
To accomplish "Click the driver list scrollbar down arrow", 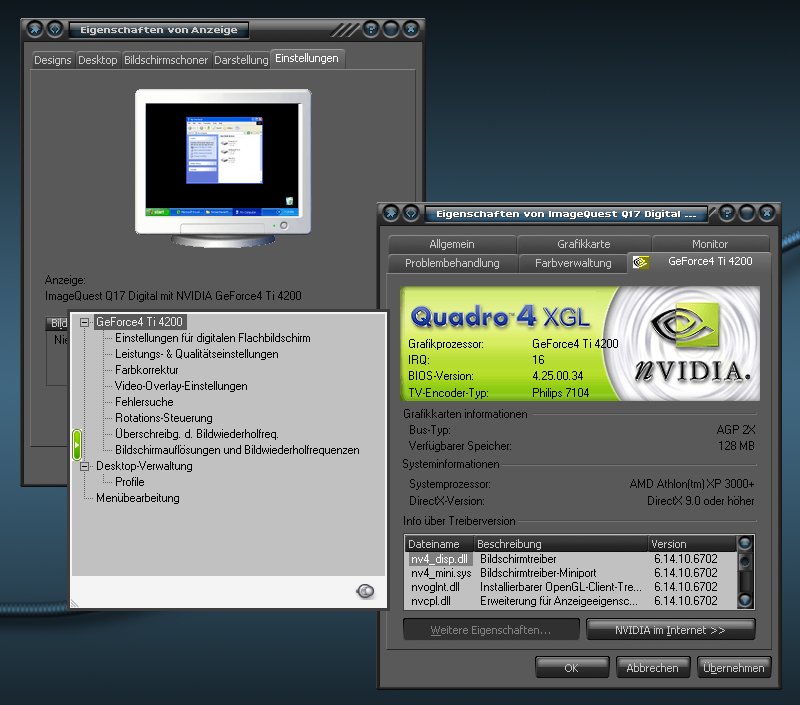I will pos(745,600).
